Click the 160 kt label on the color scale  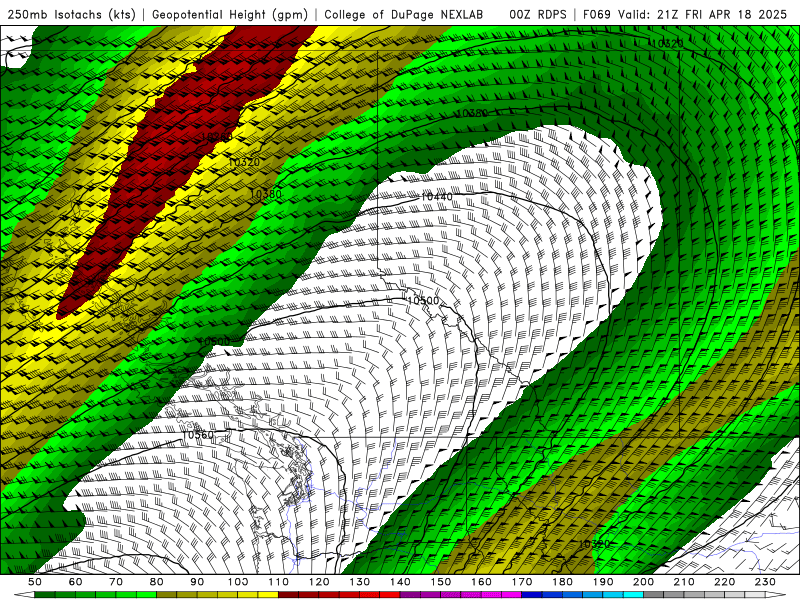point(481,582)
